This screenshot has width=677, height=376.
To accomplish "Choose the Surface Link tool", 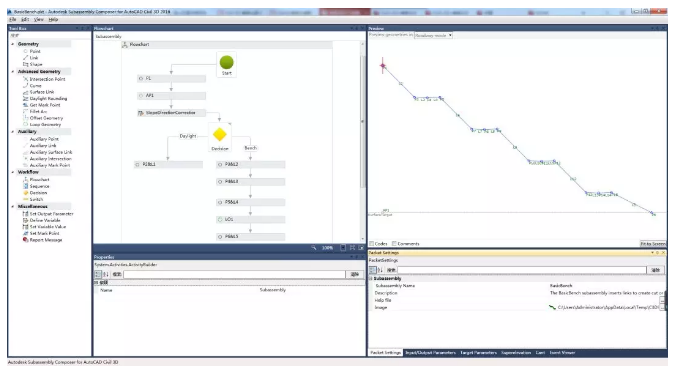I will click(x=42, y=92).
